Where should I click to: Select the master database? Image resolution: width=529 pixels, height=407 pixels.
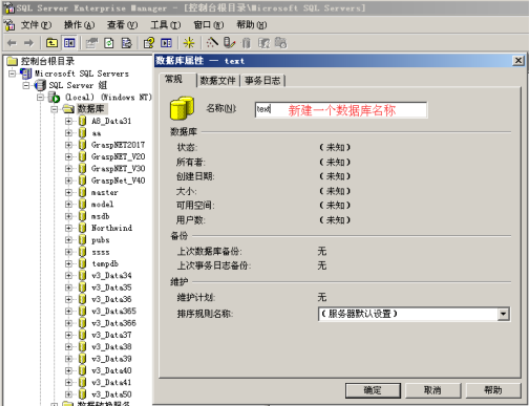(105, 192)
